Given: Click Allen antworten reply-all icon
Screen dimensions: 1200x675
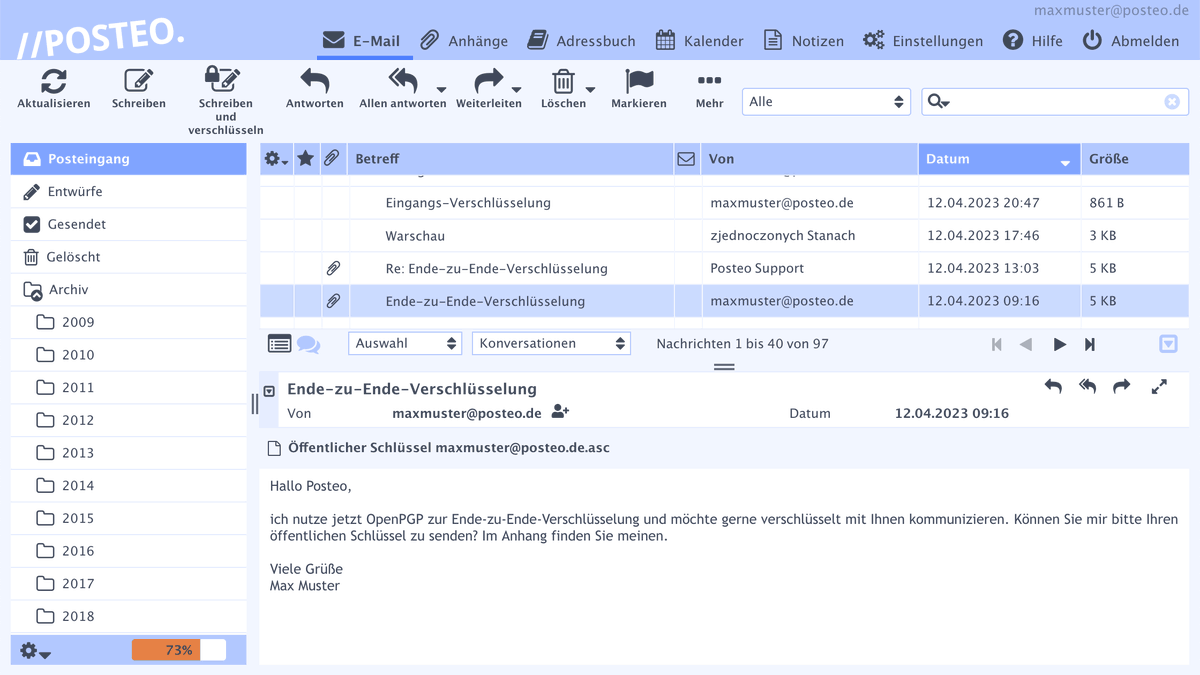Looking at the screenshot, I should 403,81.
